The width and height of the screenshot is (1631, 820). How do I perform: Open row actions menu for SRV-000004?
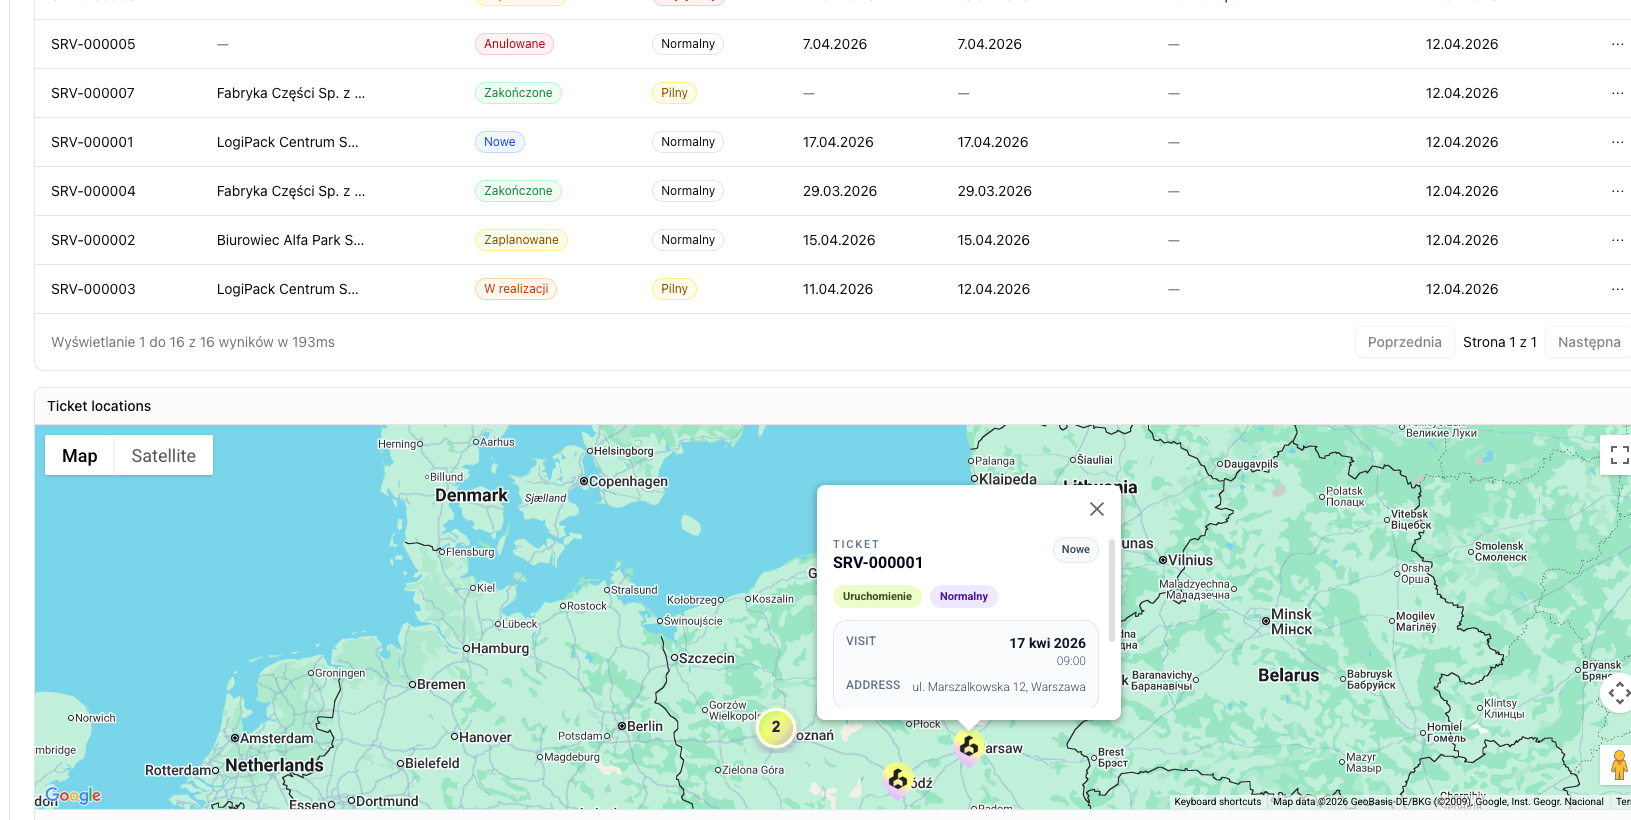point(1617,191)
